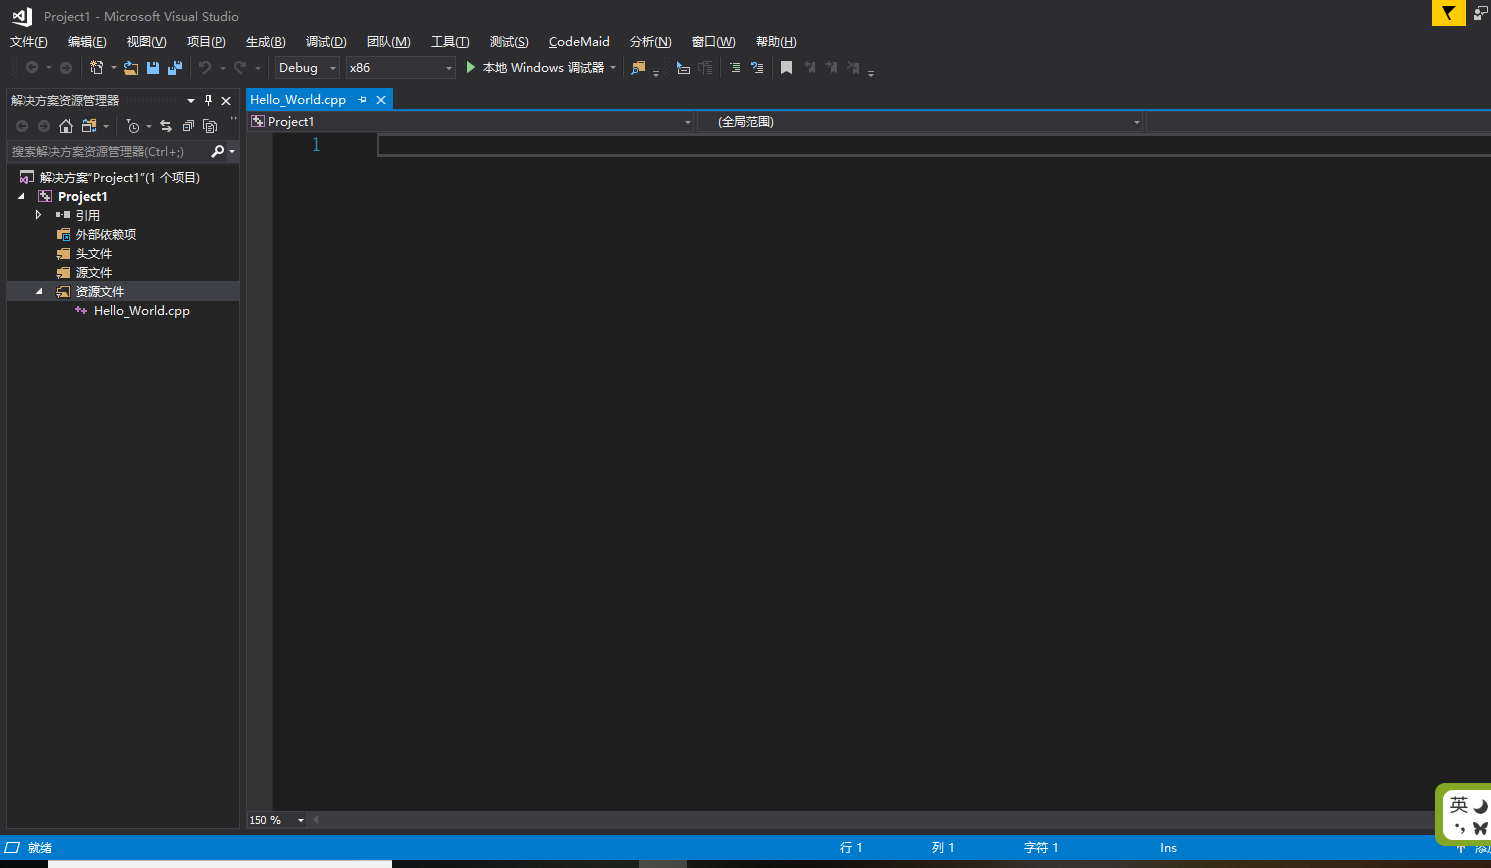Click line 1 in the code editor
The image size is (1491, 868).
(933, 145)
